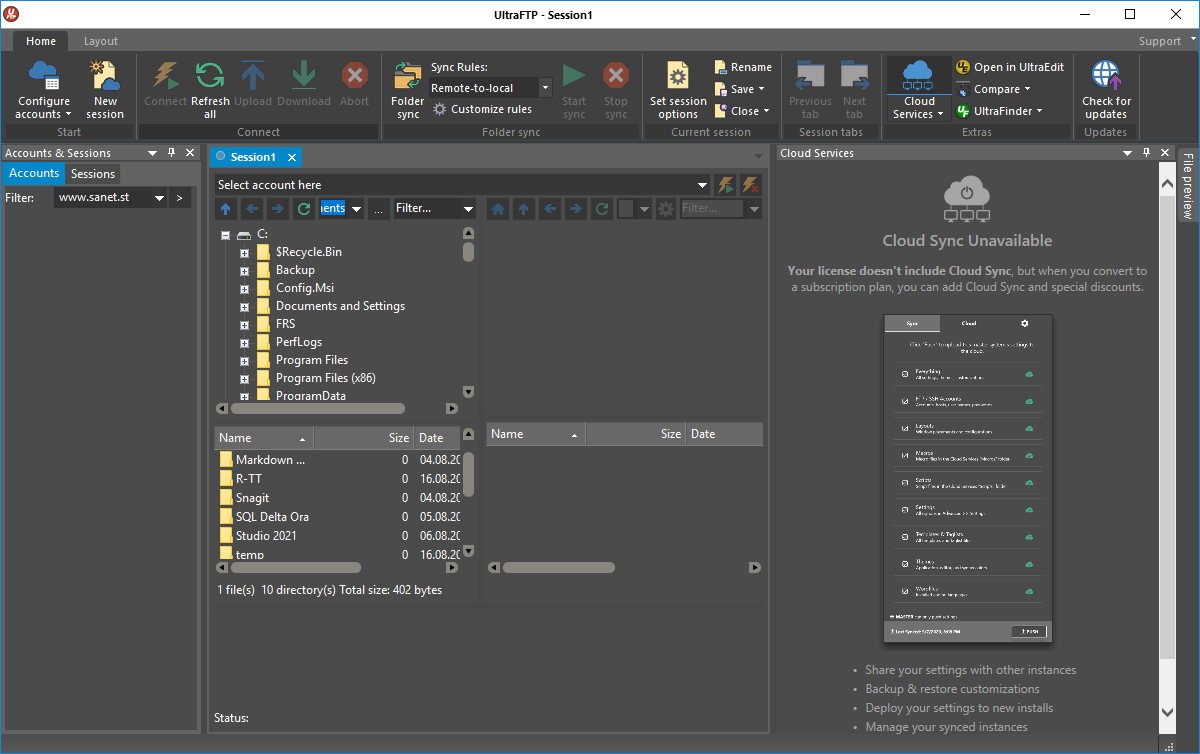Close the Cloud Services panel
Image resolution: width=1200 pixels, height=754 pixels.
point(1165,153)
